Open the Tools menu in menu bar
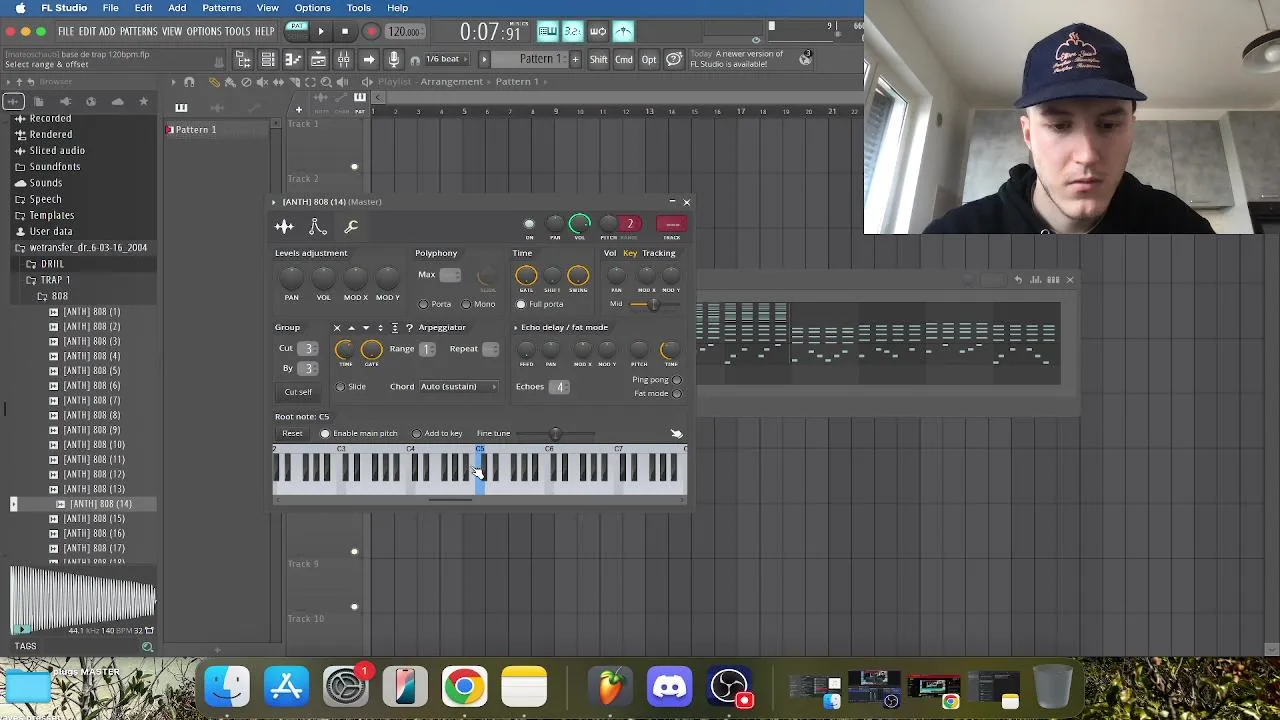This screenshot has width=1280, height=720. pyautogui.click(x=359, y=8)
